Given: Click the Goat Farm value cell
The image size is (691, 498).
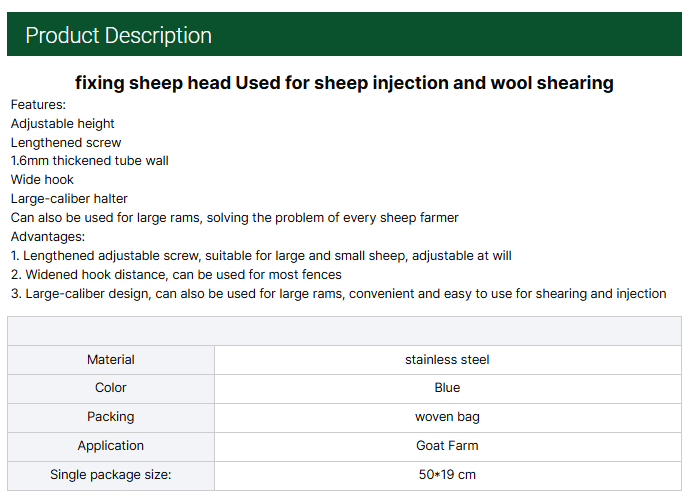Looking at the screenshot, I should coord(447,446).
